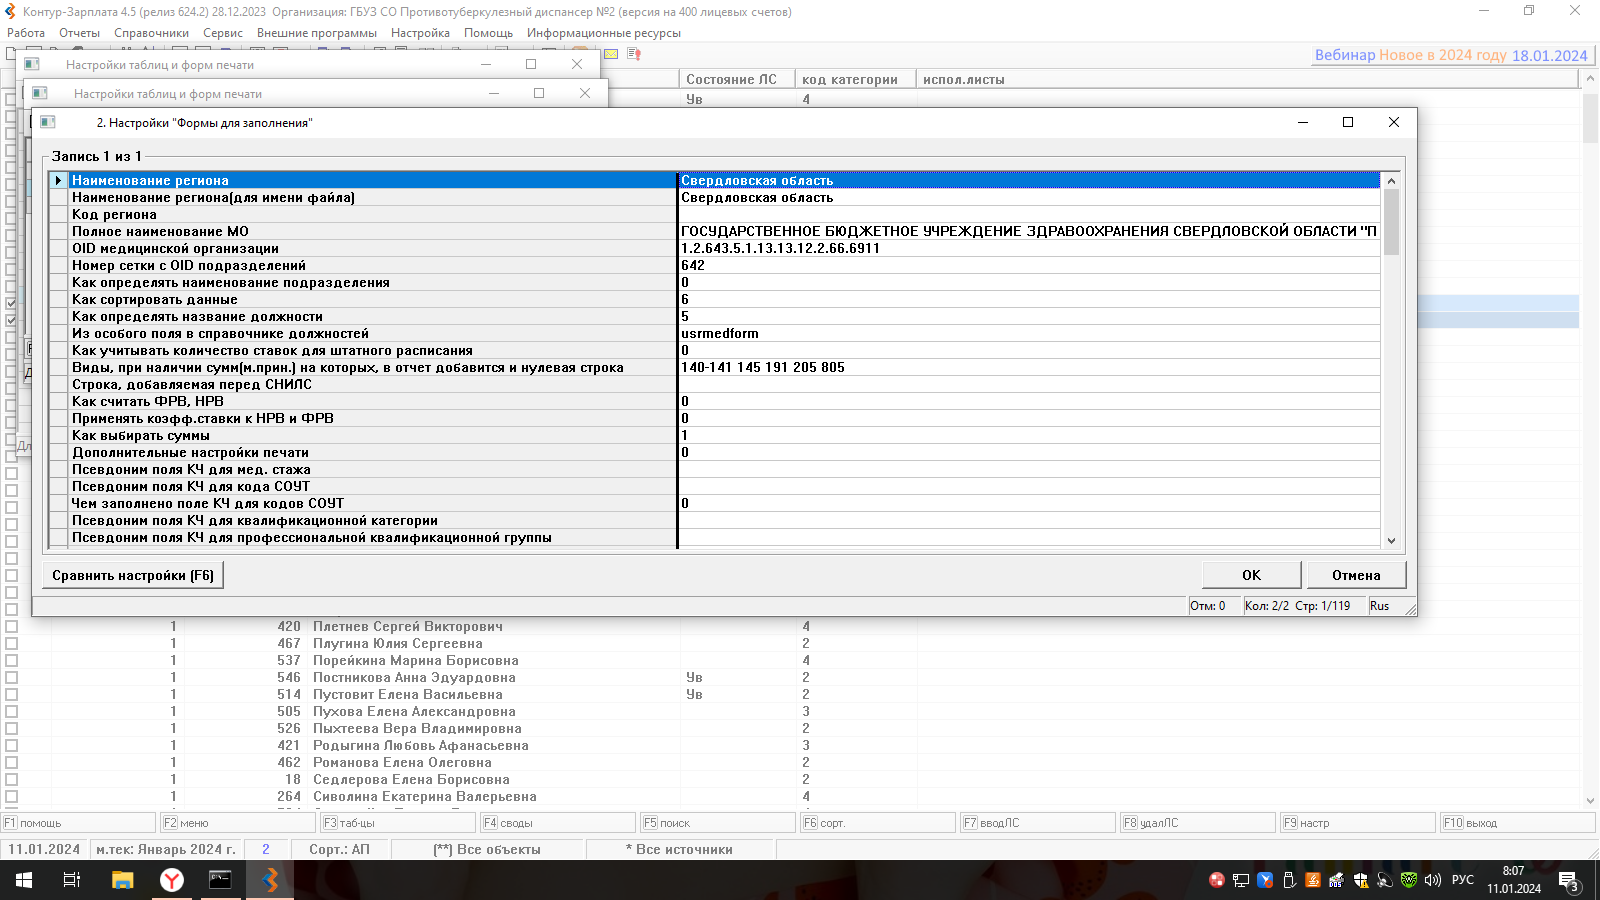Open the Внешние программы menu
This screenshot has height=900, width=1600.
click(317, 33)
